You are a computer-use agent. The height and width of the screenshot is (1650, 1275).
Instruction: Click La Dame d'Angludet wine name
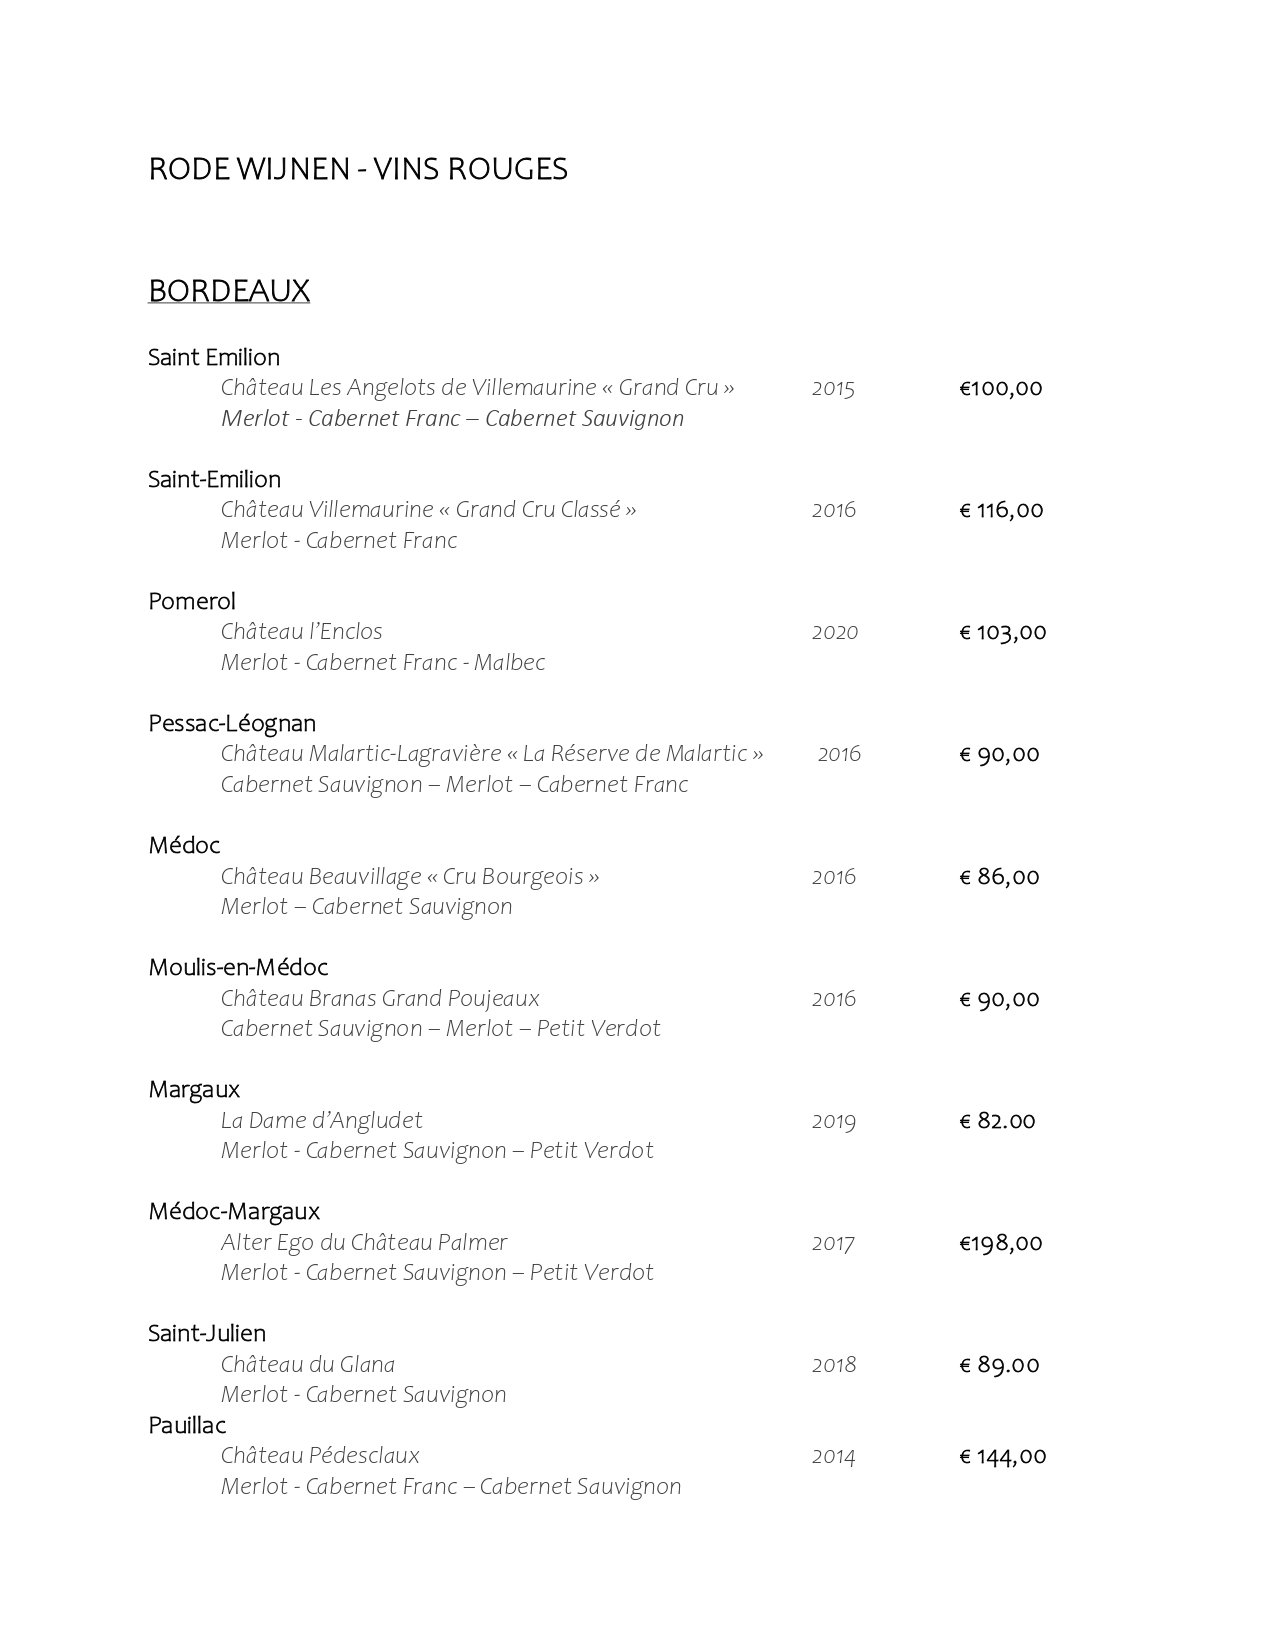(321, 1120)
